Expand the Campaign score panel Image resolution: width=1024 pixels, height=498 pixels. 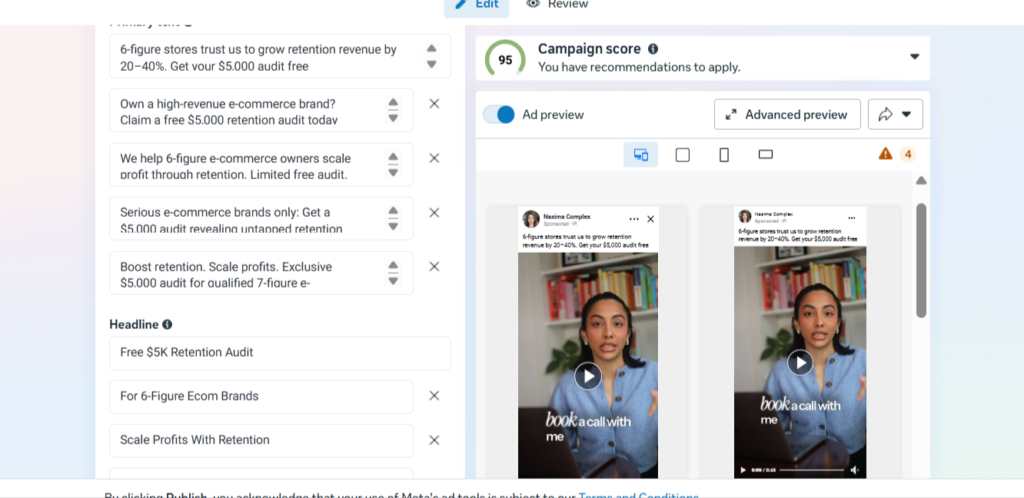point(914,57)
